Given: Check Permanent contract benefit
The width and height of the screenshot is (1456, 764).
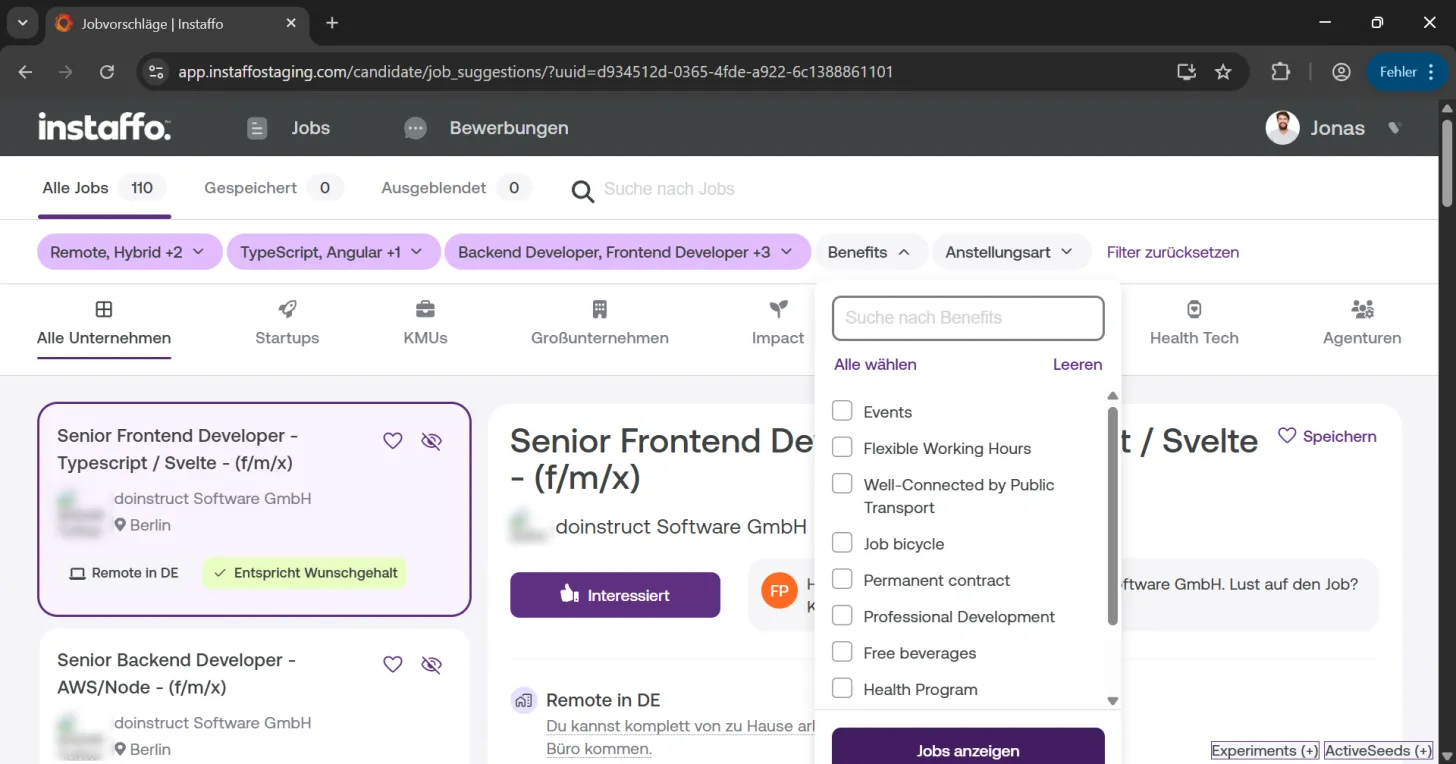Looking at the screenshot, I should click(x=842, y=580).
